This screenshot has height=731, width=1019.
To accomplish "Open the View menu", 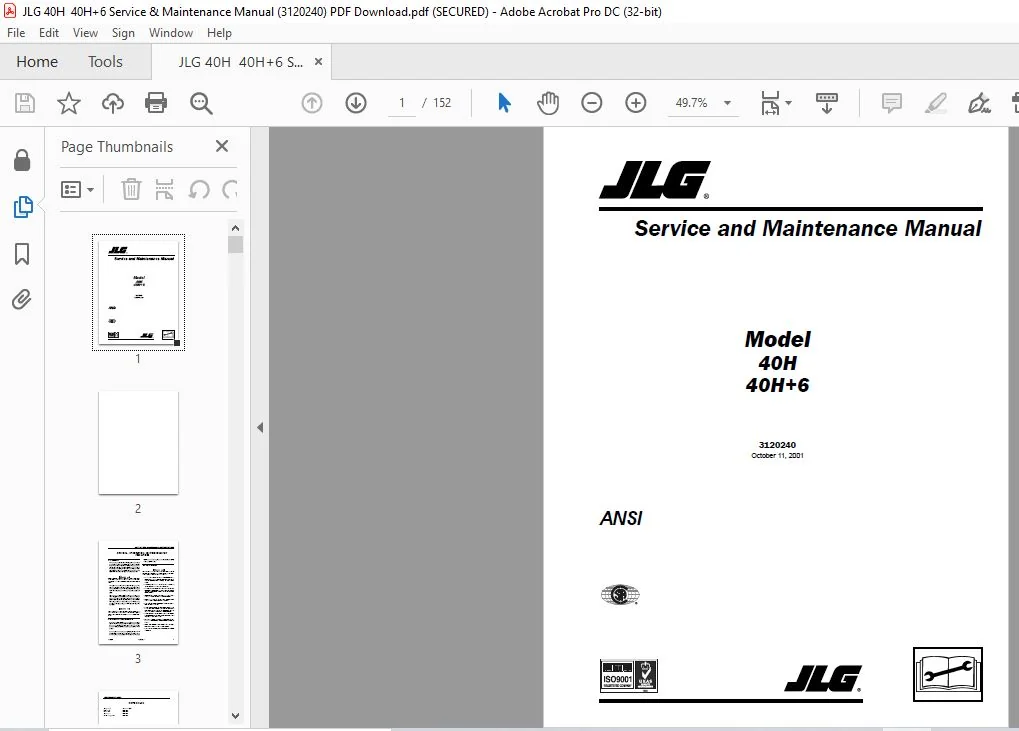I will [85, 32].
